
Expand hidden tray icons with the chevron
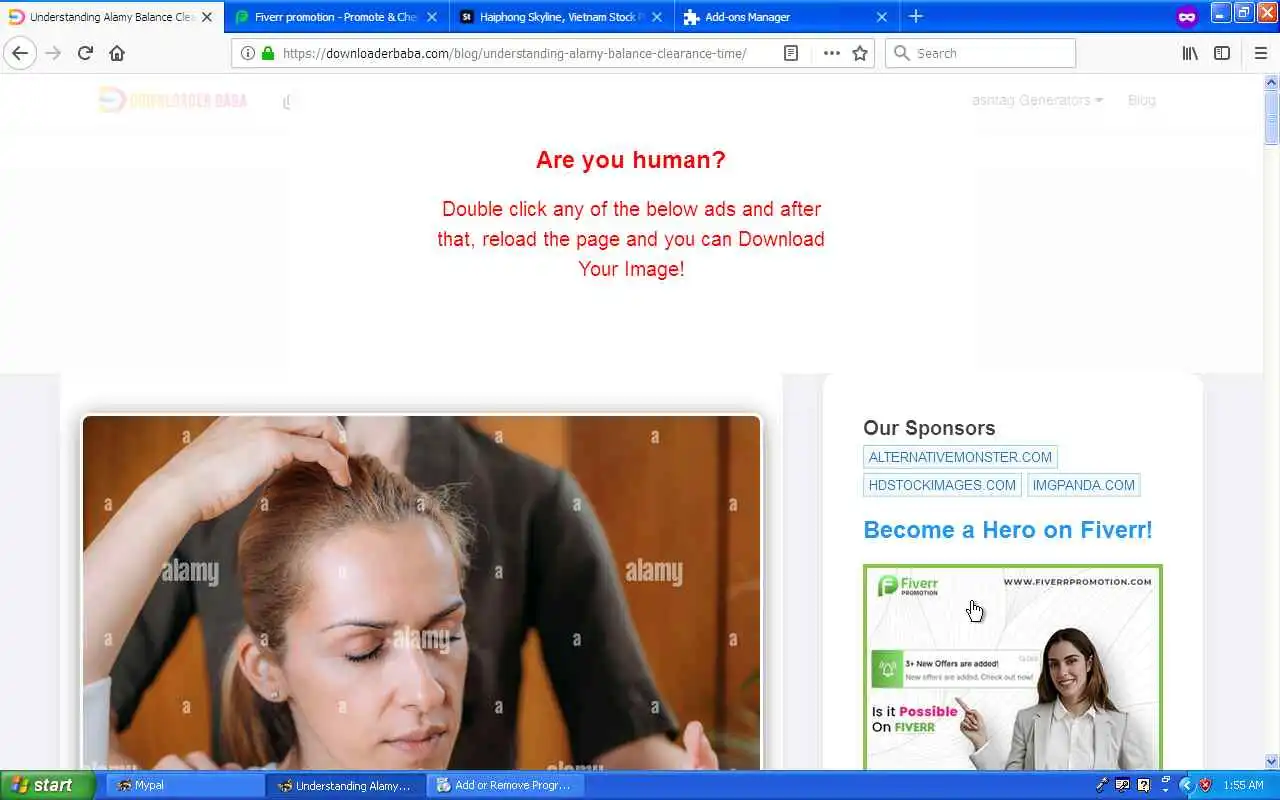tap(1186, 785)
